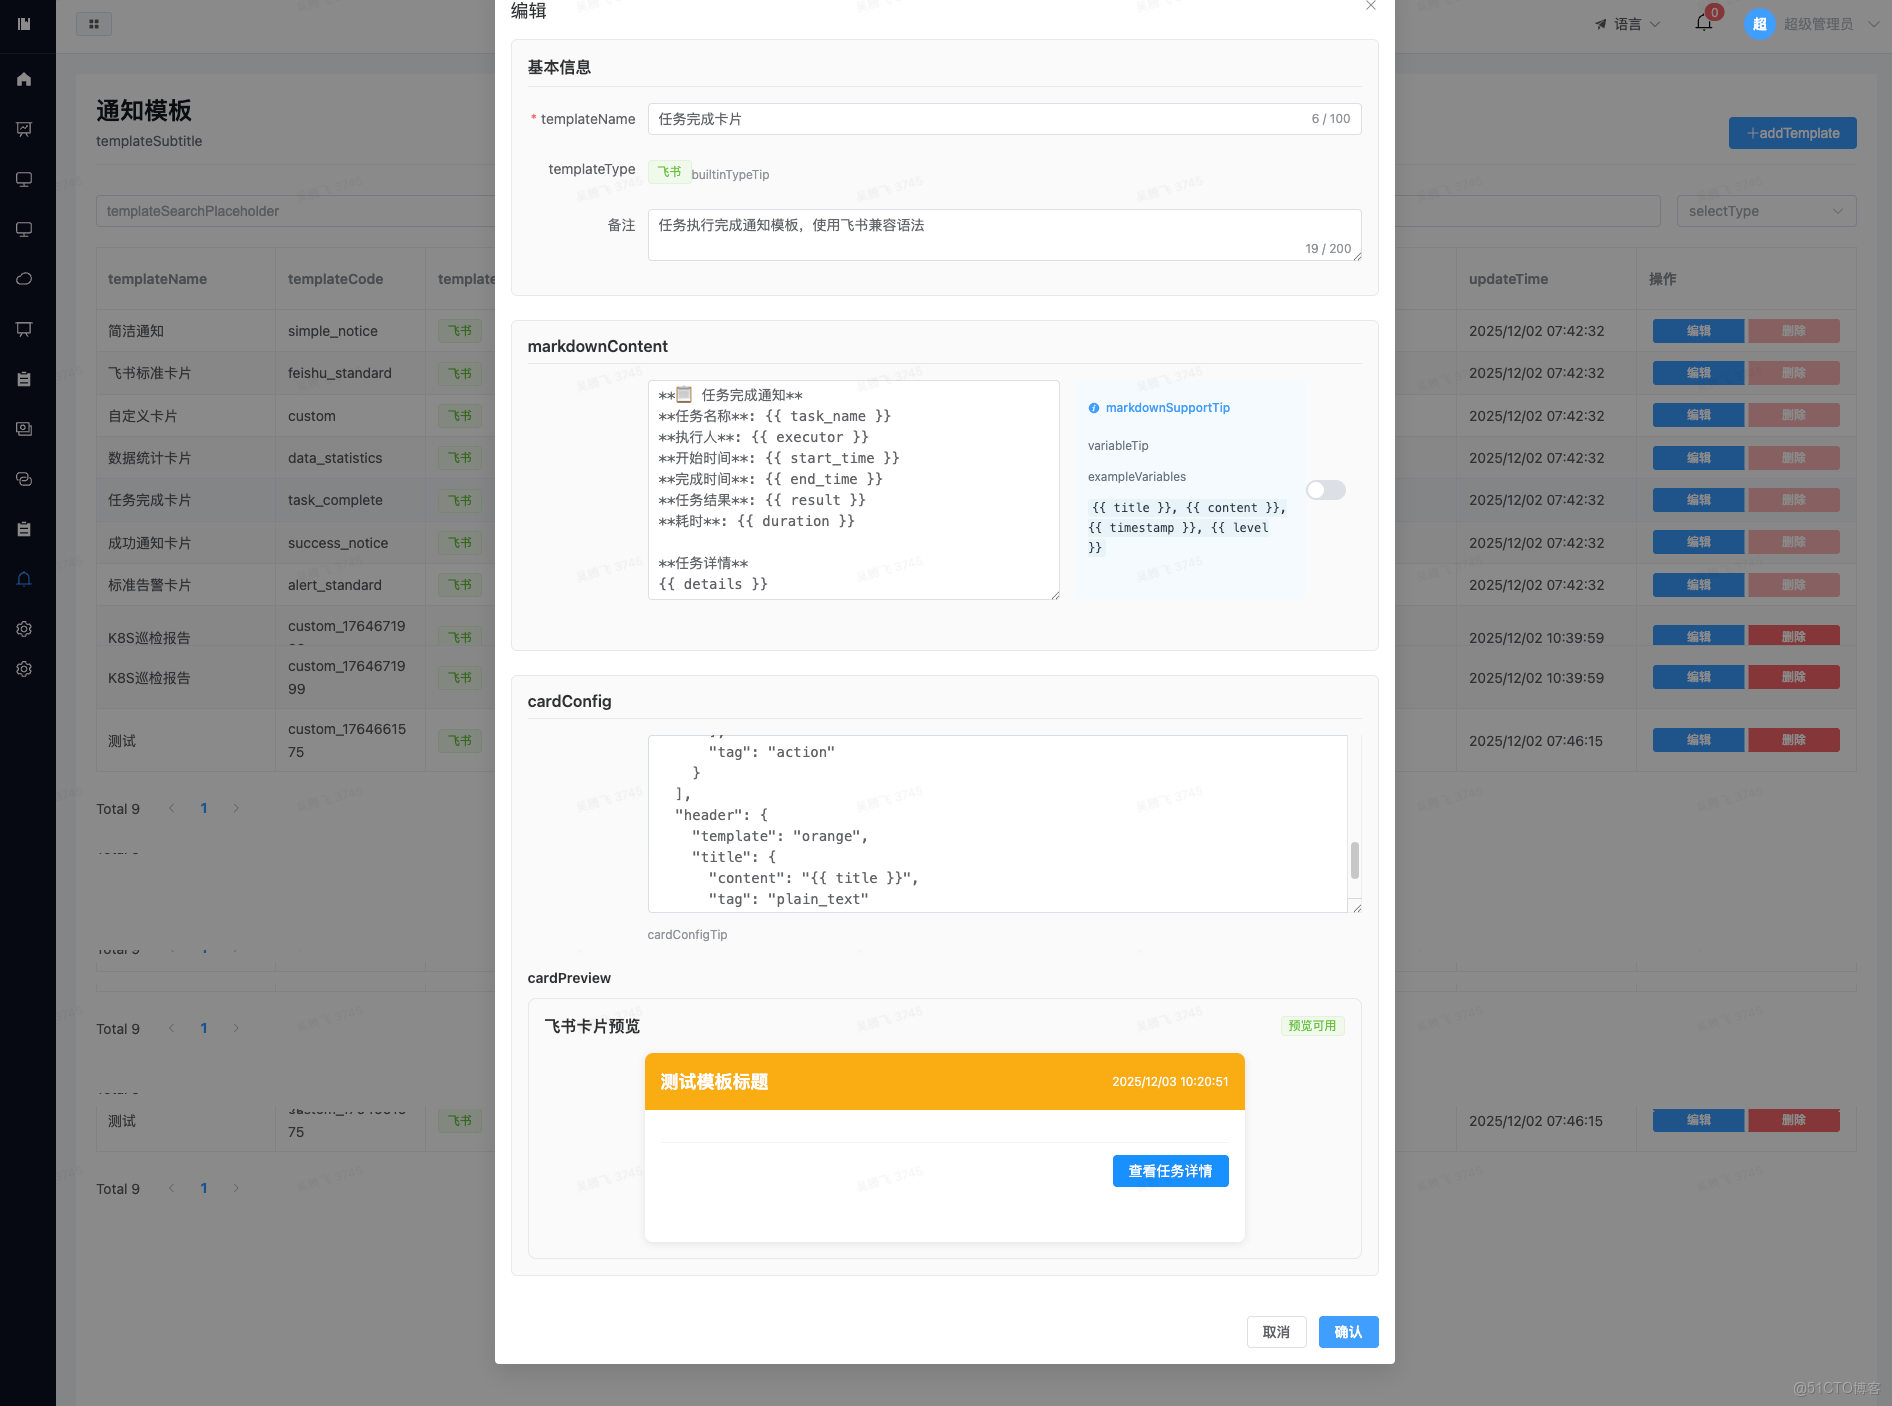The width and height of the screenshot is (1892, 1406).
Task: Click 删除 for the 简洁通知 row
Action: click(x=1793, y=331)
